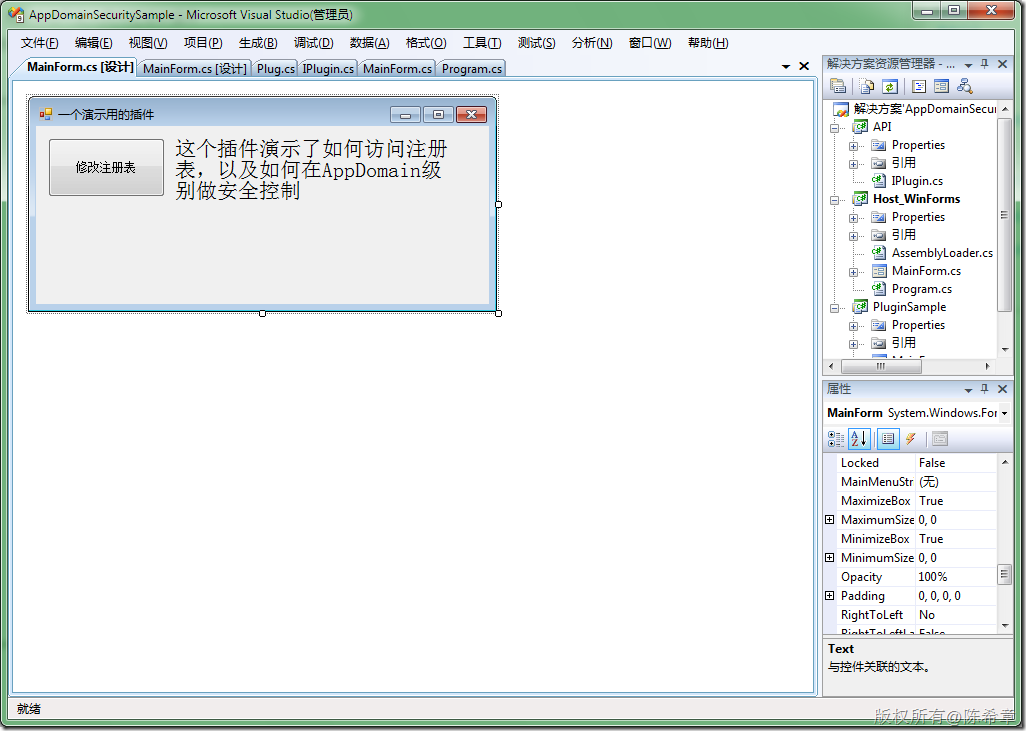Show Events with the lightning bolt icon
Viewport: 1026px width, 731px height.
click(910, 438)
